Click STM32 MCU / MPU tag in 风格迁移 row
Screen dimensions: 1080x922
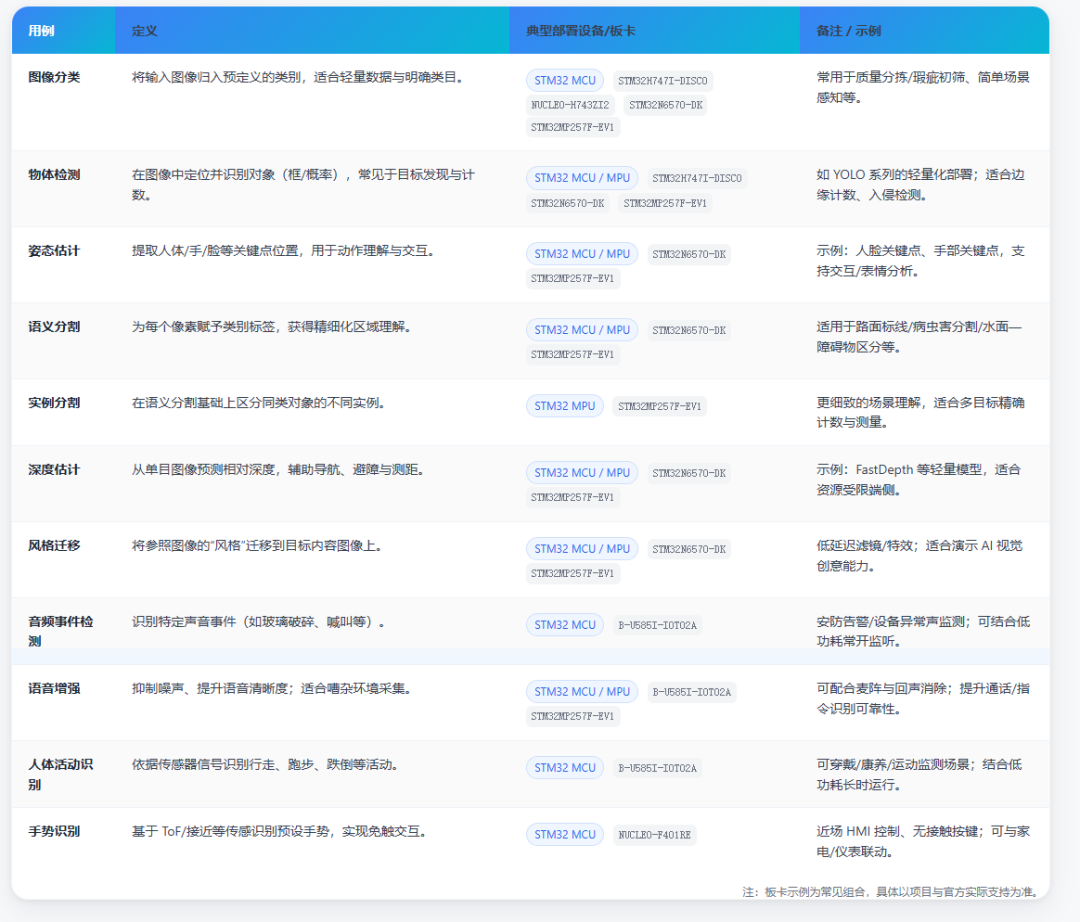[582, 549]
